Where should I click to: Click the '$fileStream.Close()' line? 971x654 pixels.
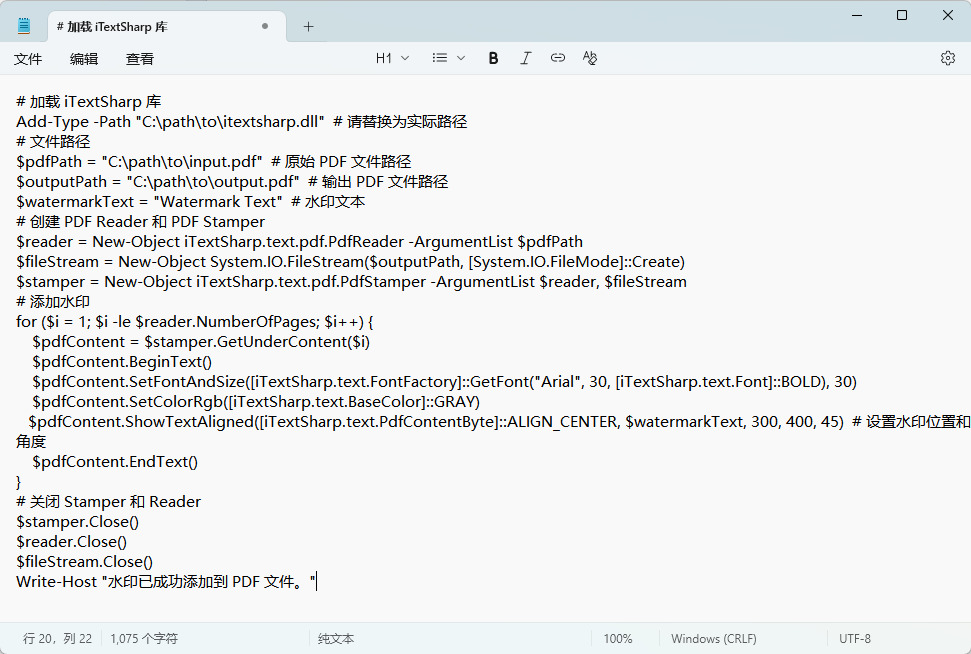point(84,562)
